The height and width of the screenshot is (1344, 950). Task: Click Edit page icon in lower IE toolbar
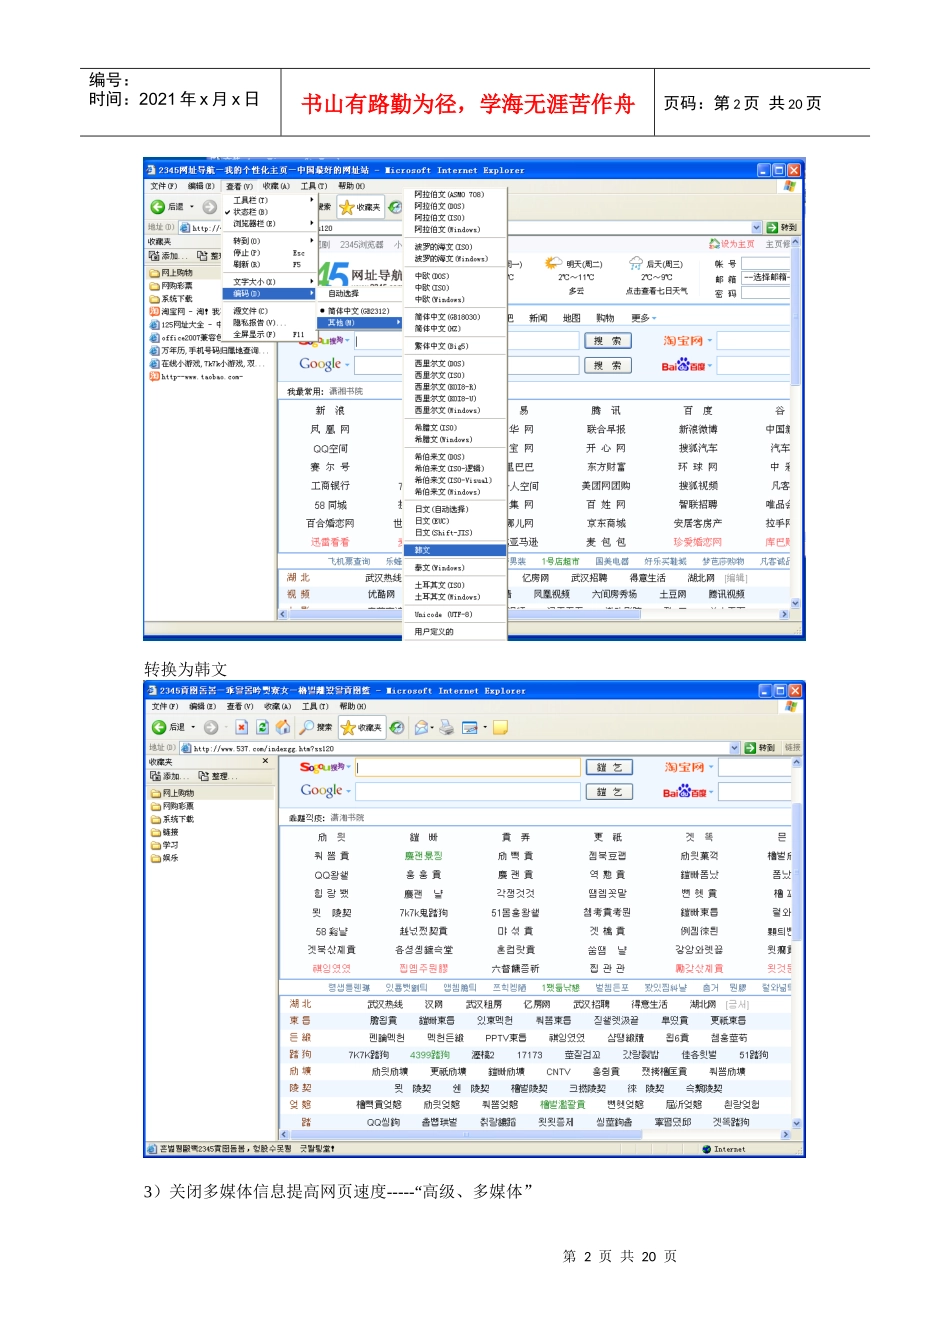tap(469, 727)
